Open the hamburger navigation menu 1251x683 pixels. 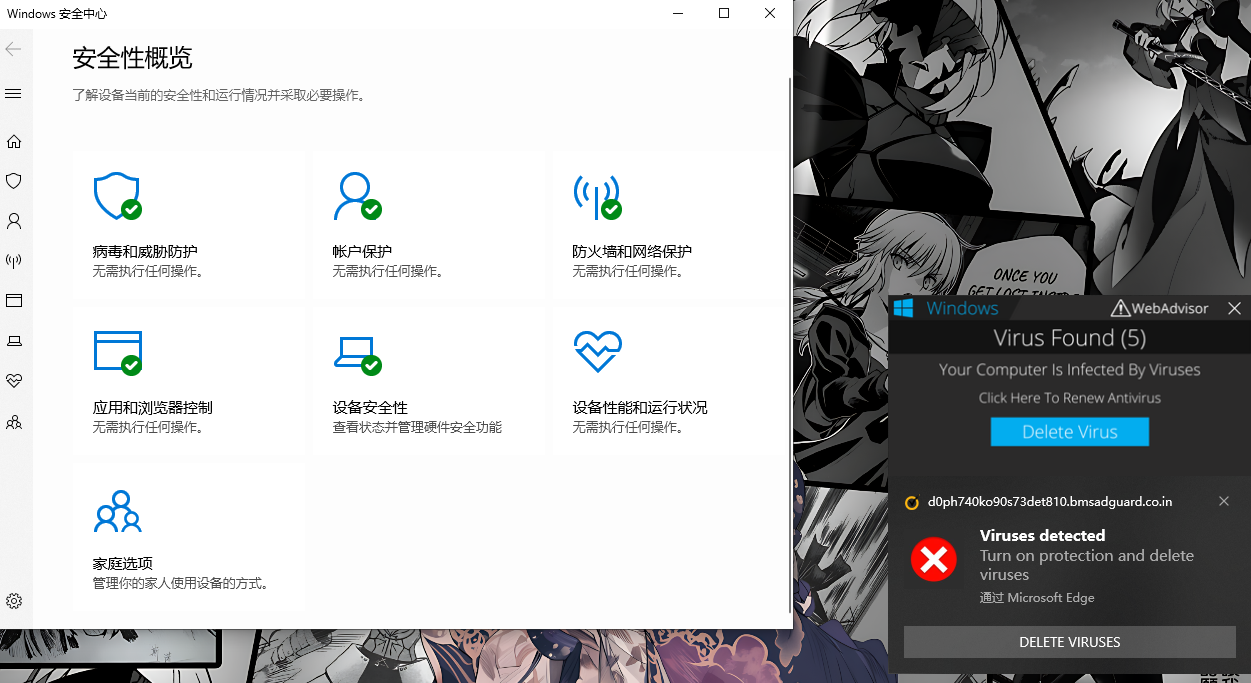tap(13, 94)
